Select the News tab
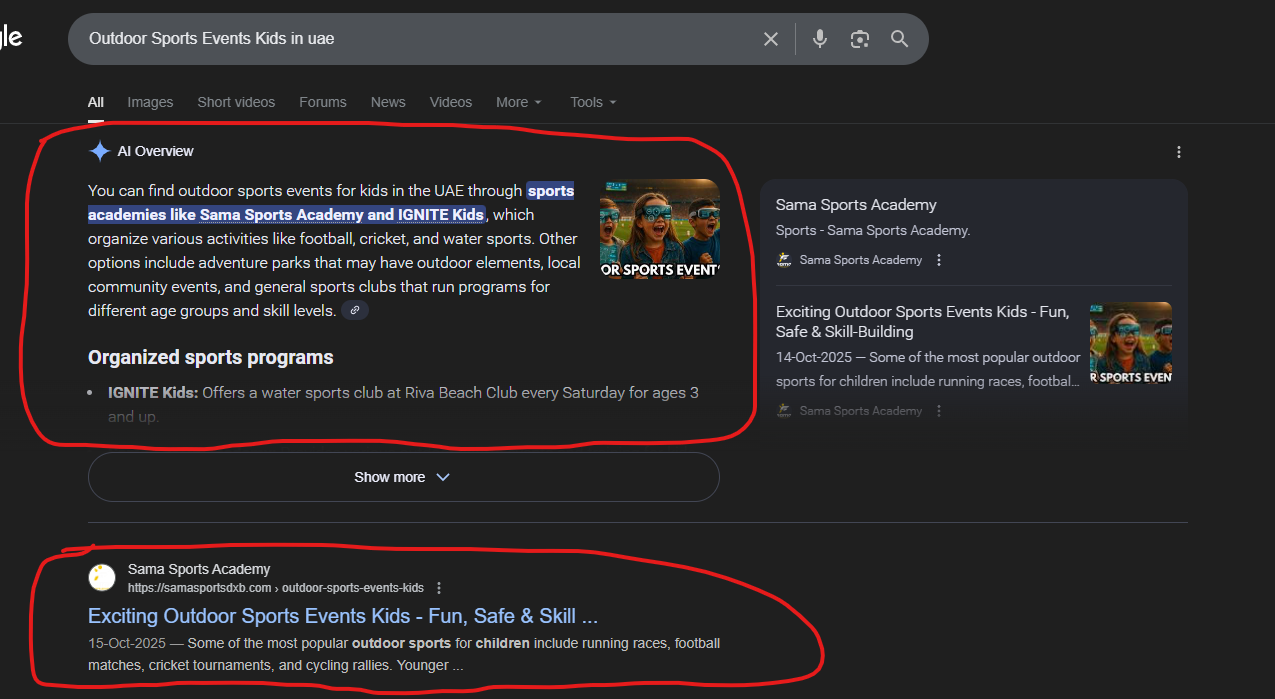 coord(388,102)
